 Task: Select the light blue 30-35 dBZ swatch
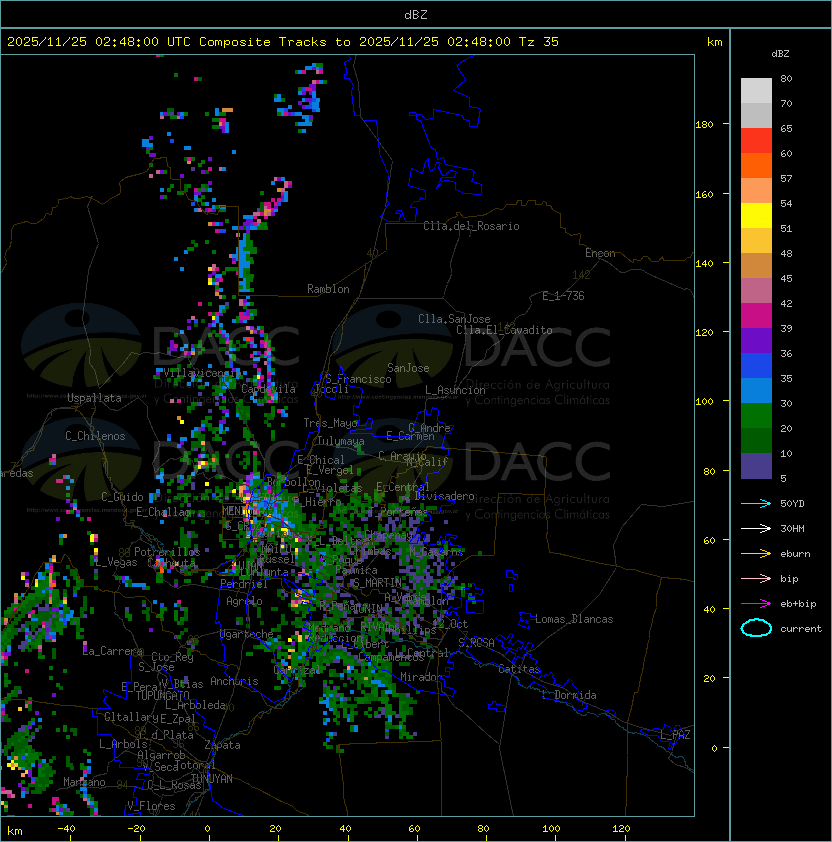756,390
